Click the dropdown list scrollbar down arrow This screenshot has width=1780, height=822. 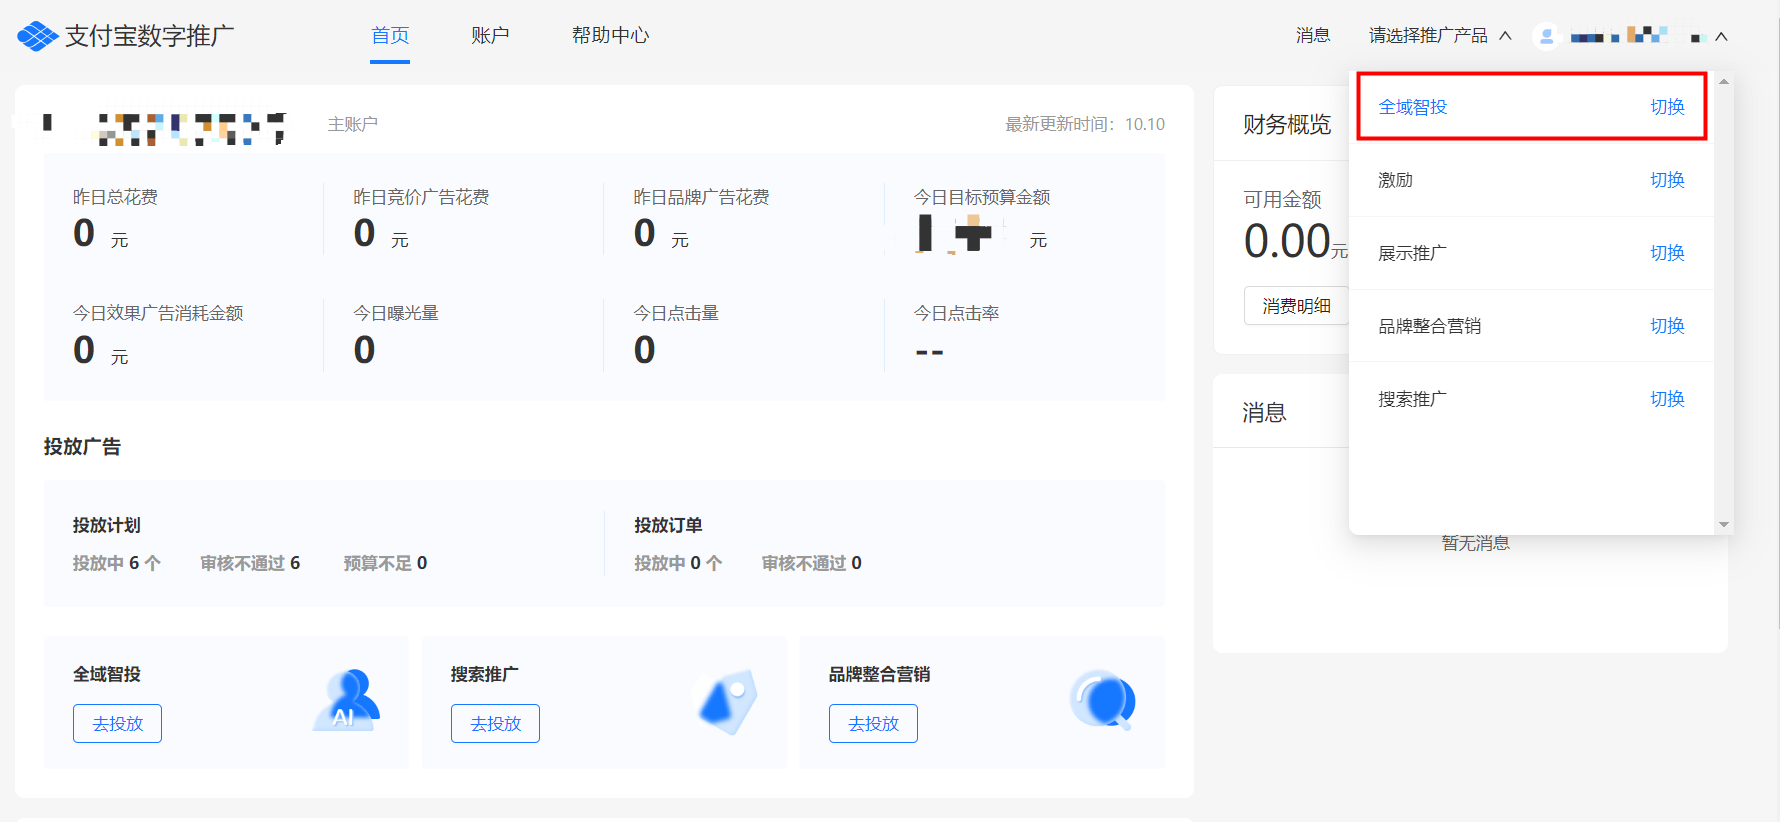pos(1724,524)
